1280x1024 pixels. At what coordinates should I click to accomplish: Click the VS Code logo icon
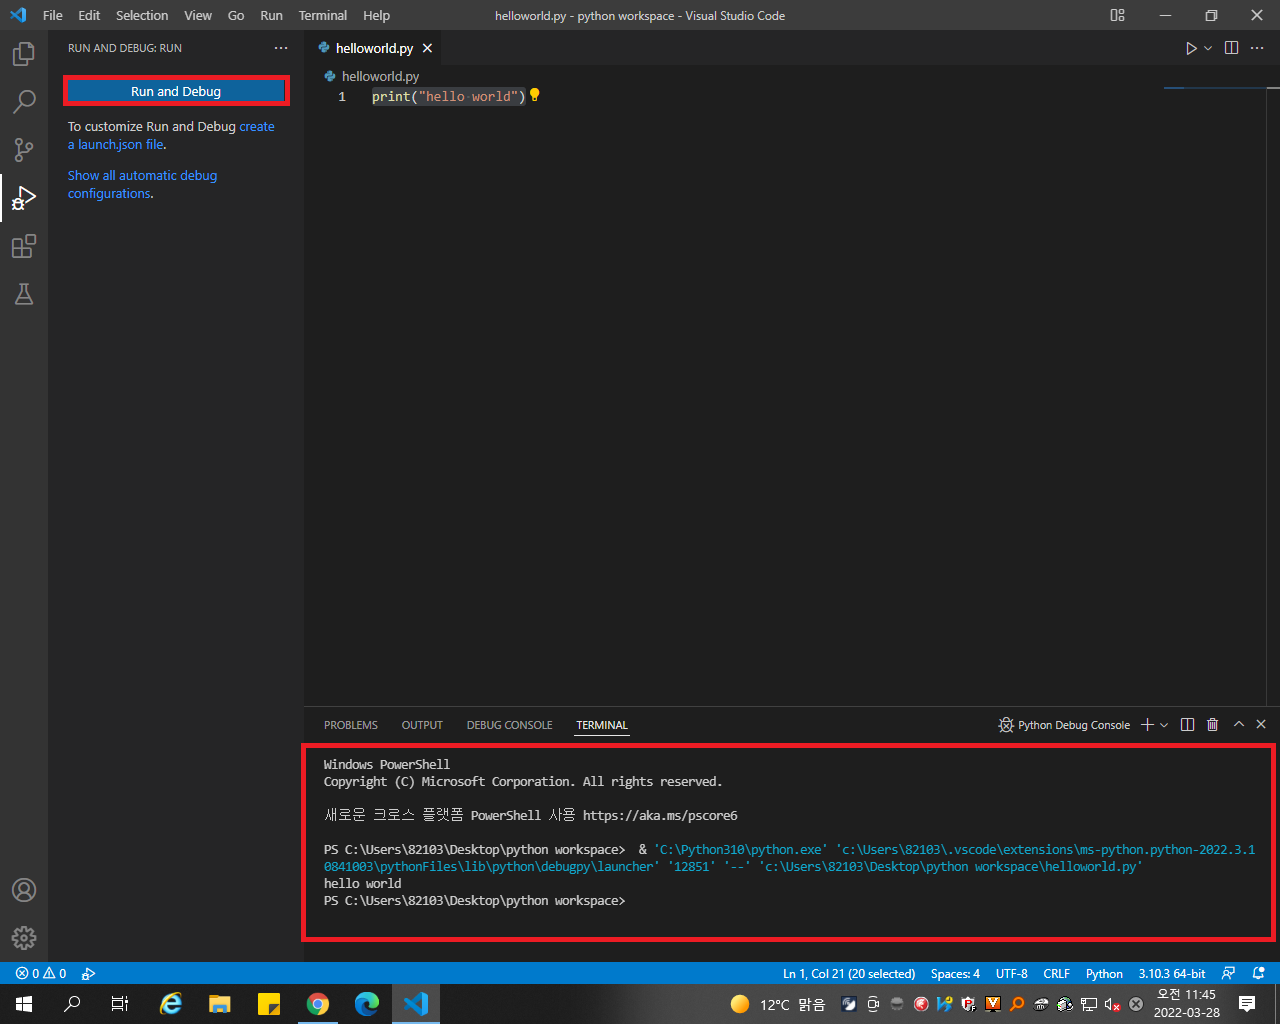coord(18,15)
